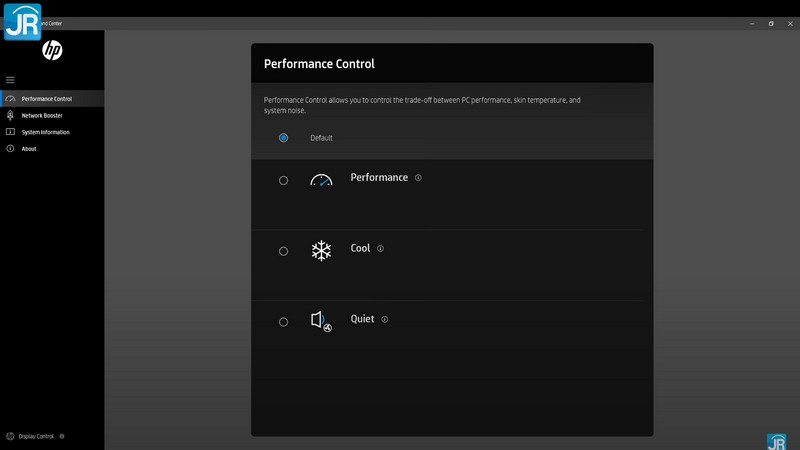800x450 pixels.
Task: Select the Cool mode radio button
Action: [x=283, y=251]
